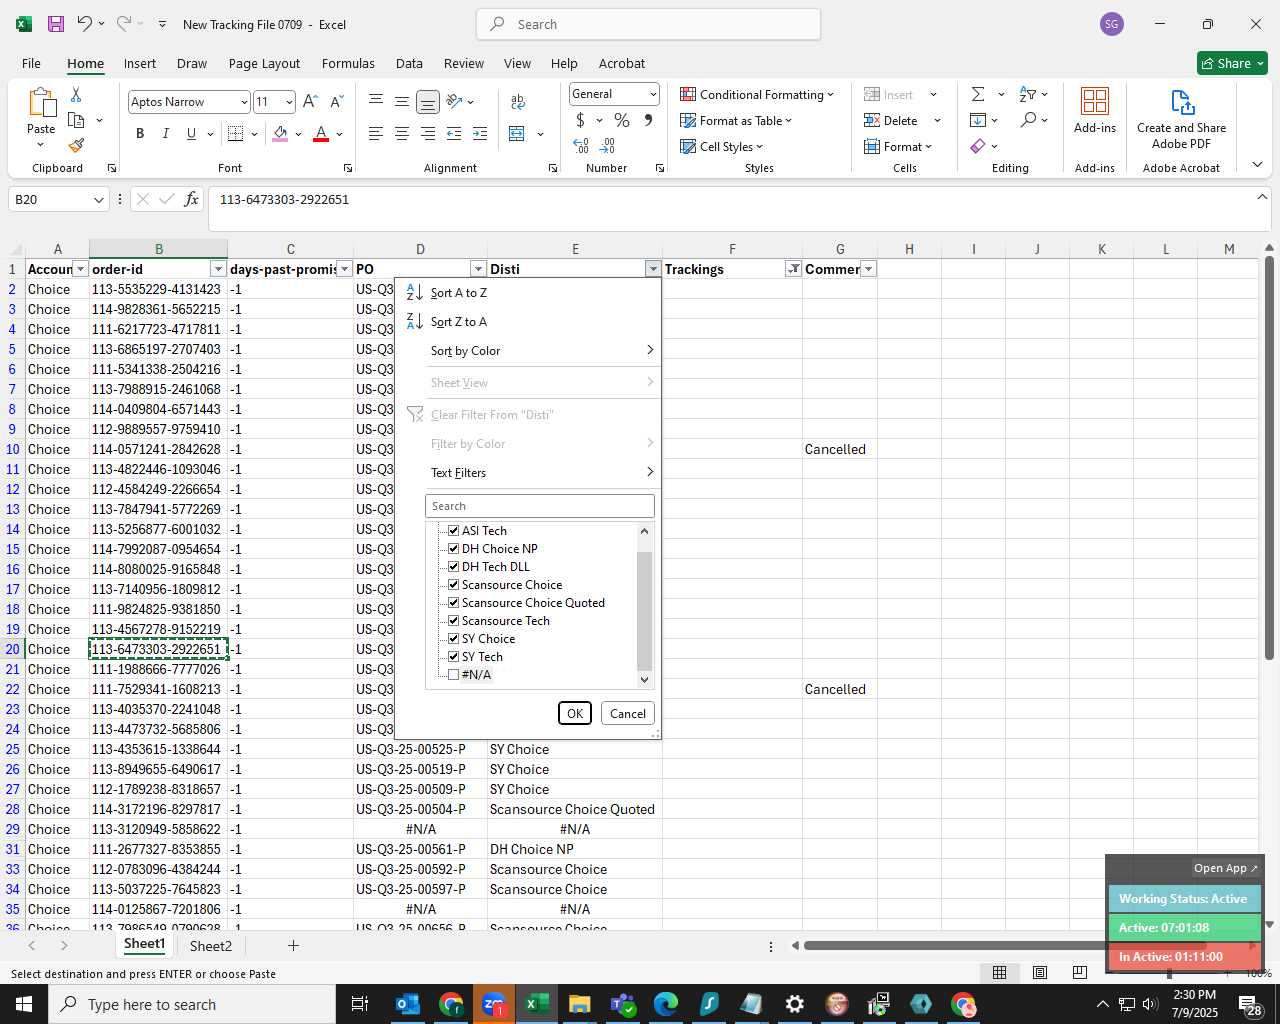Screen dimensions: 1280x1024
Task: Click the title bar Search field
Action: (x=649, y=24)
